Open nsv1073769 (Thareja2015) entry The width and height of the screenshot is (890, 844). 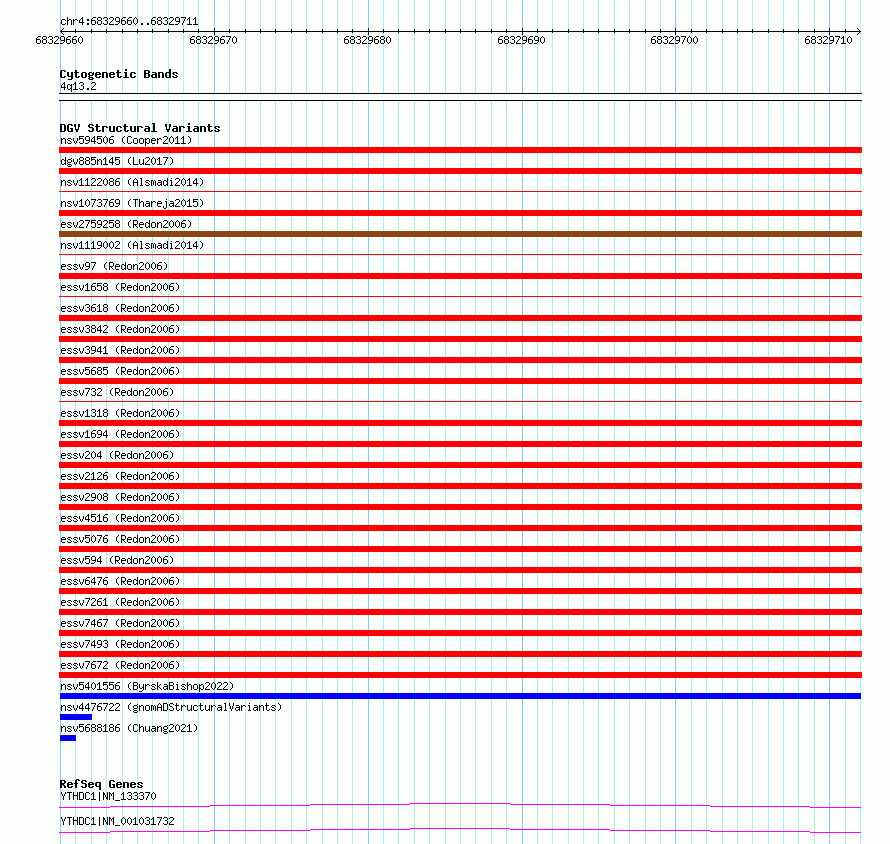coord(132,203)
